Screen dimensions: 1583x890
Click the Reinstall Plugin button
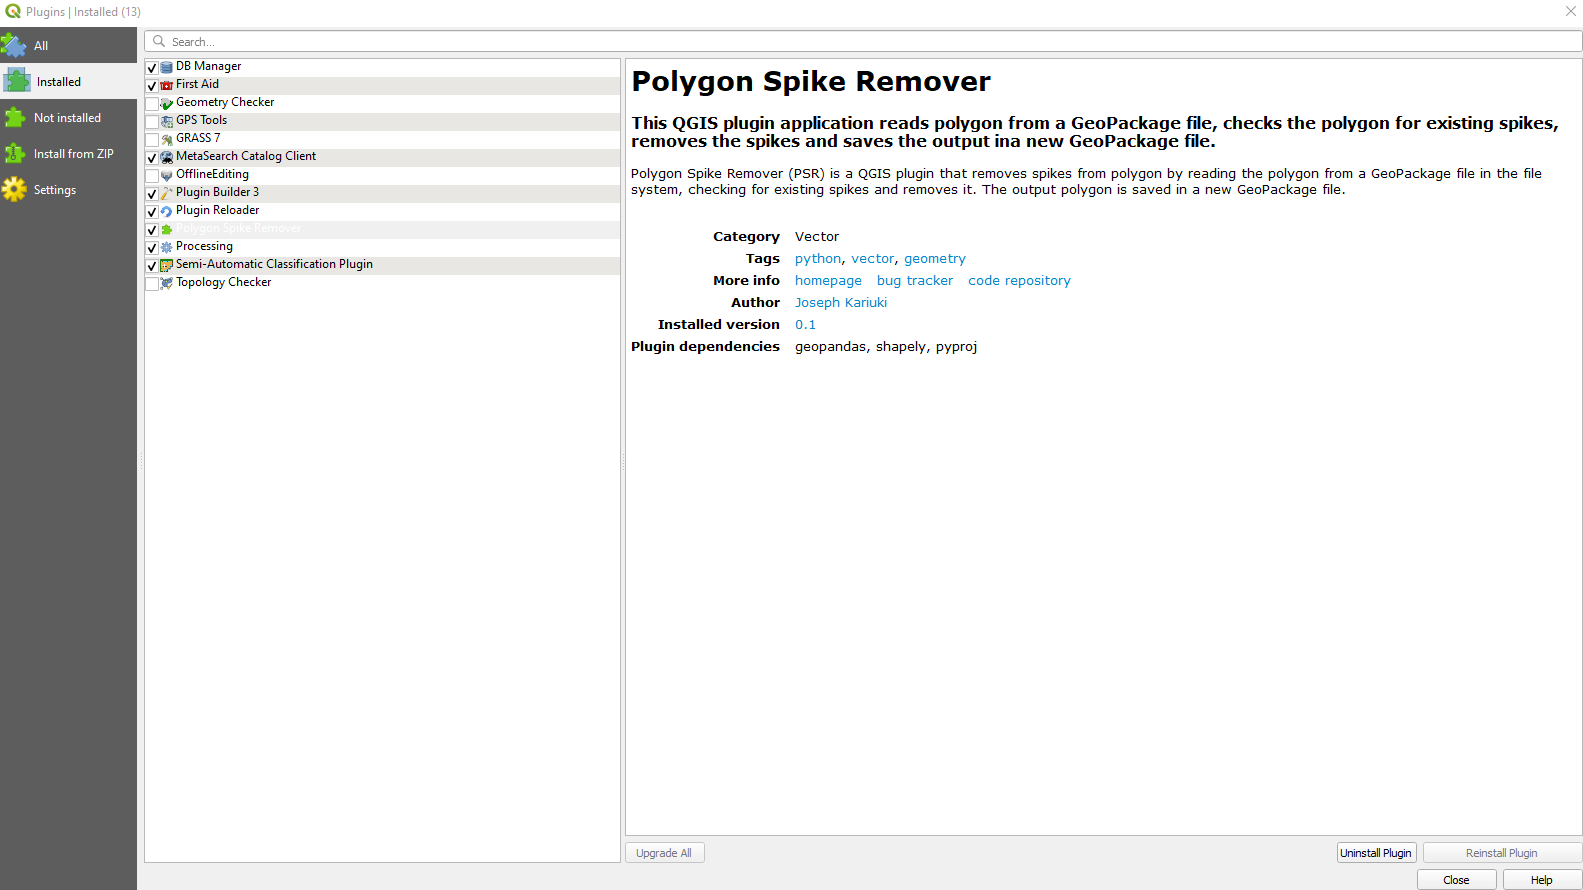1502,853
